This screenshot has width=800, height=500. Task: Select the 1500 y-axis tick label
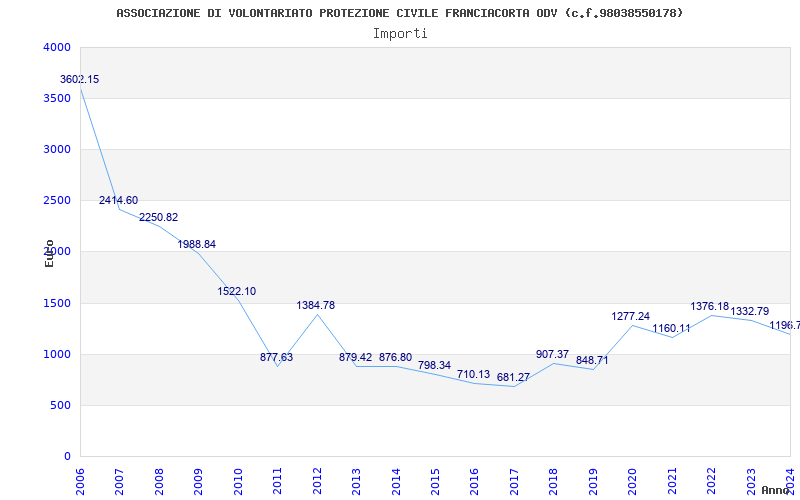click(x=57, y=303)
